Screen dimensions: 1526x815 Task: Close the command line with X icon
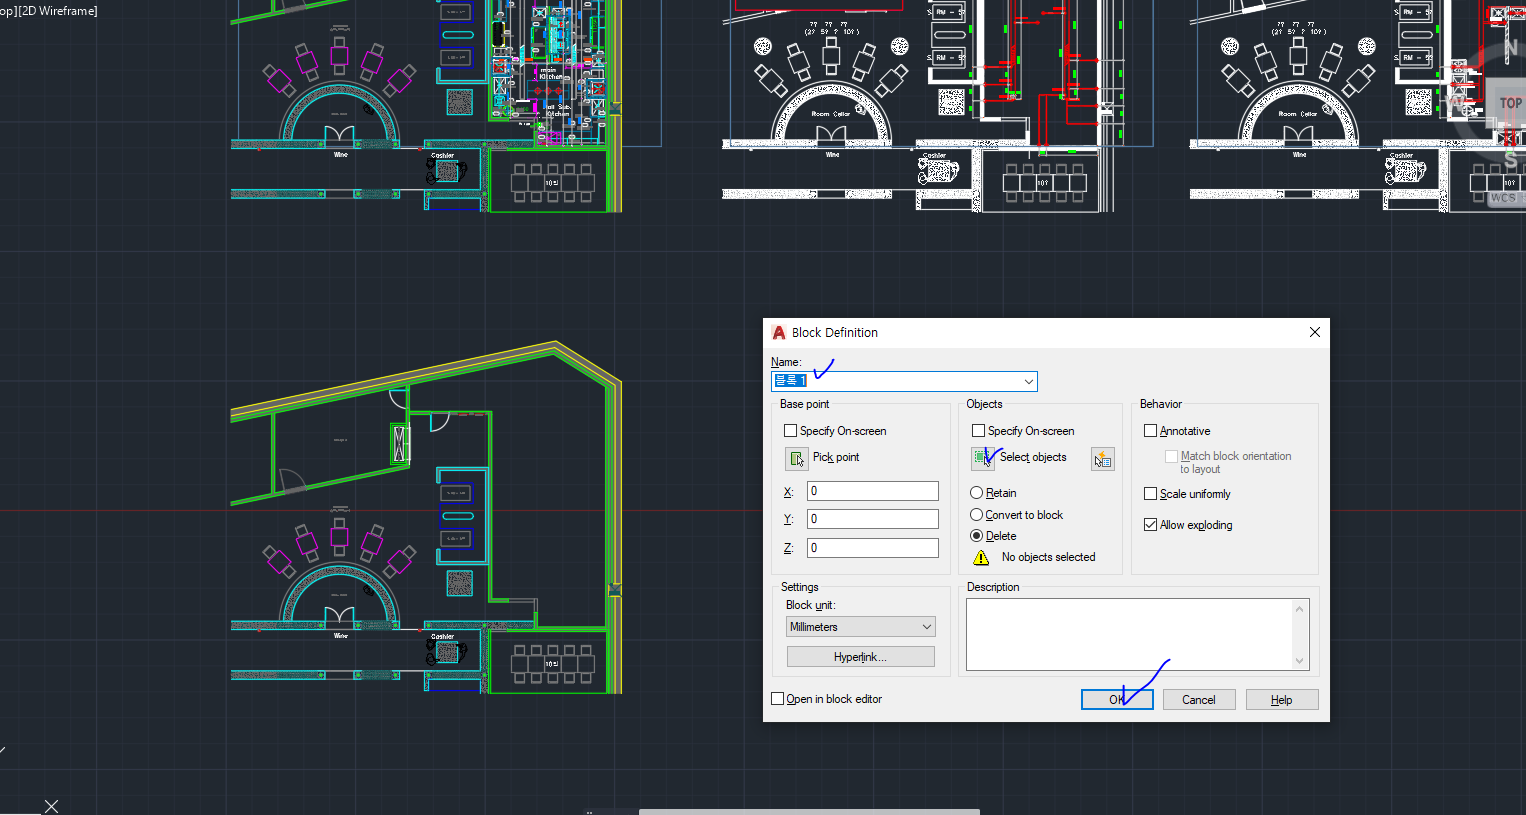tap(51, 806)
